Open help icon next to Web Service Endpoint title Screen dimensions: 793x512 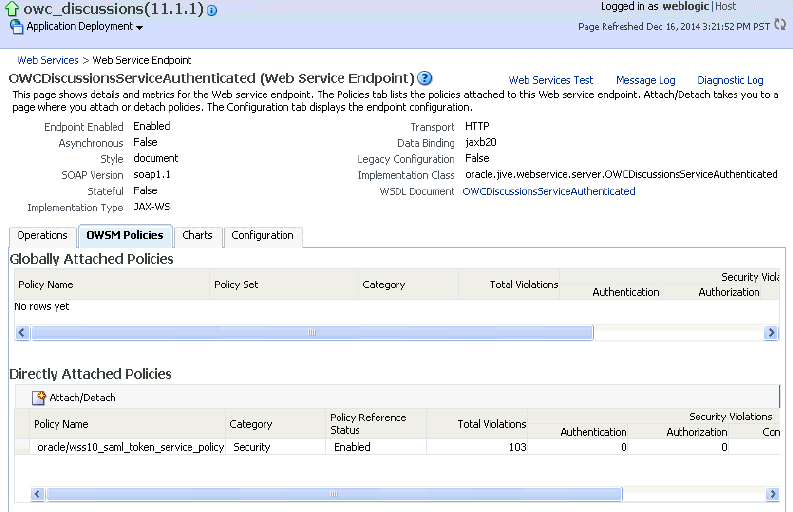coord(425,78)
